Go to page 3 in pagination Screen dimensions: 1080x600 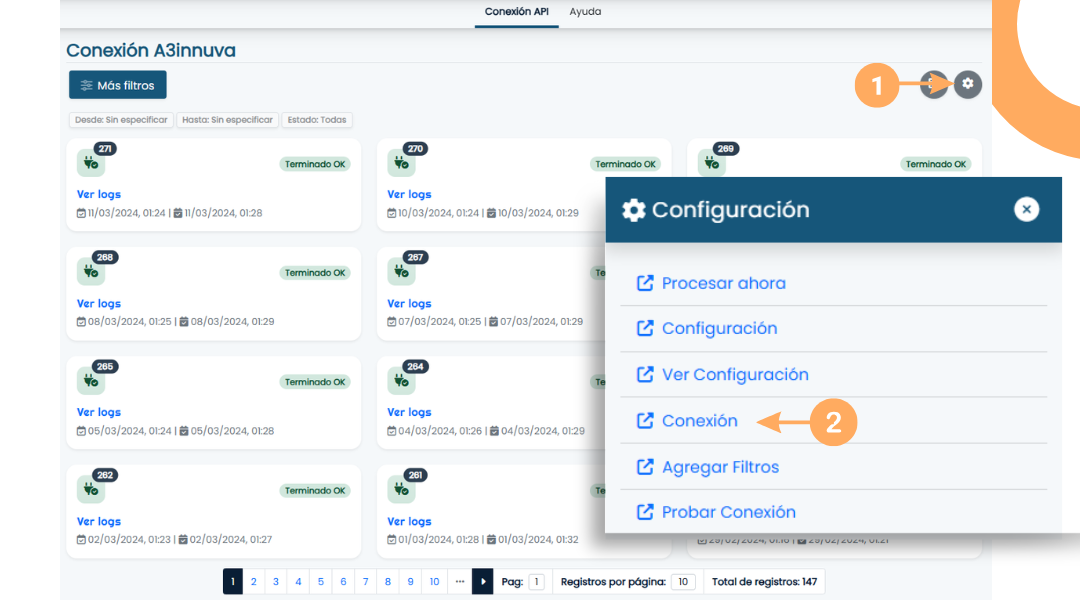[276, 581]
